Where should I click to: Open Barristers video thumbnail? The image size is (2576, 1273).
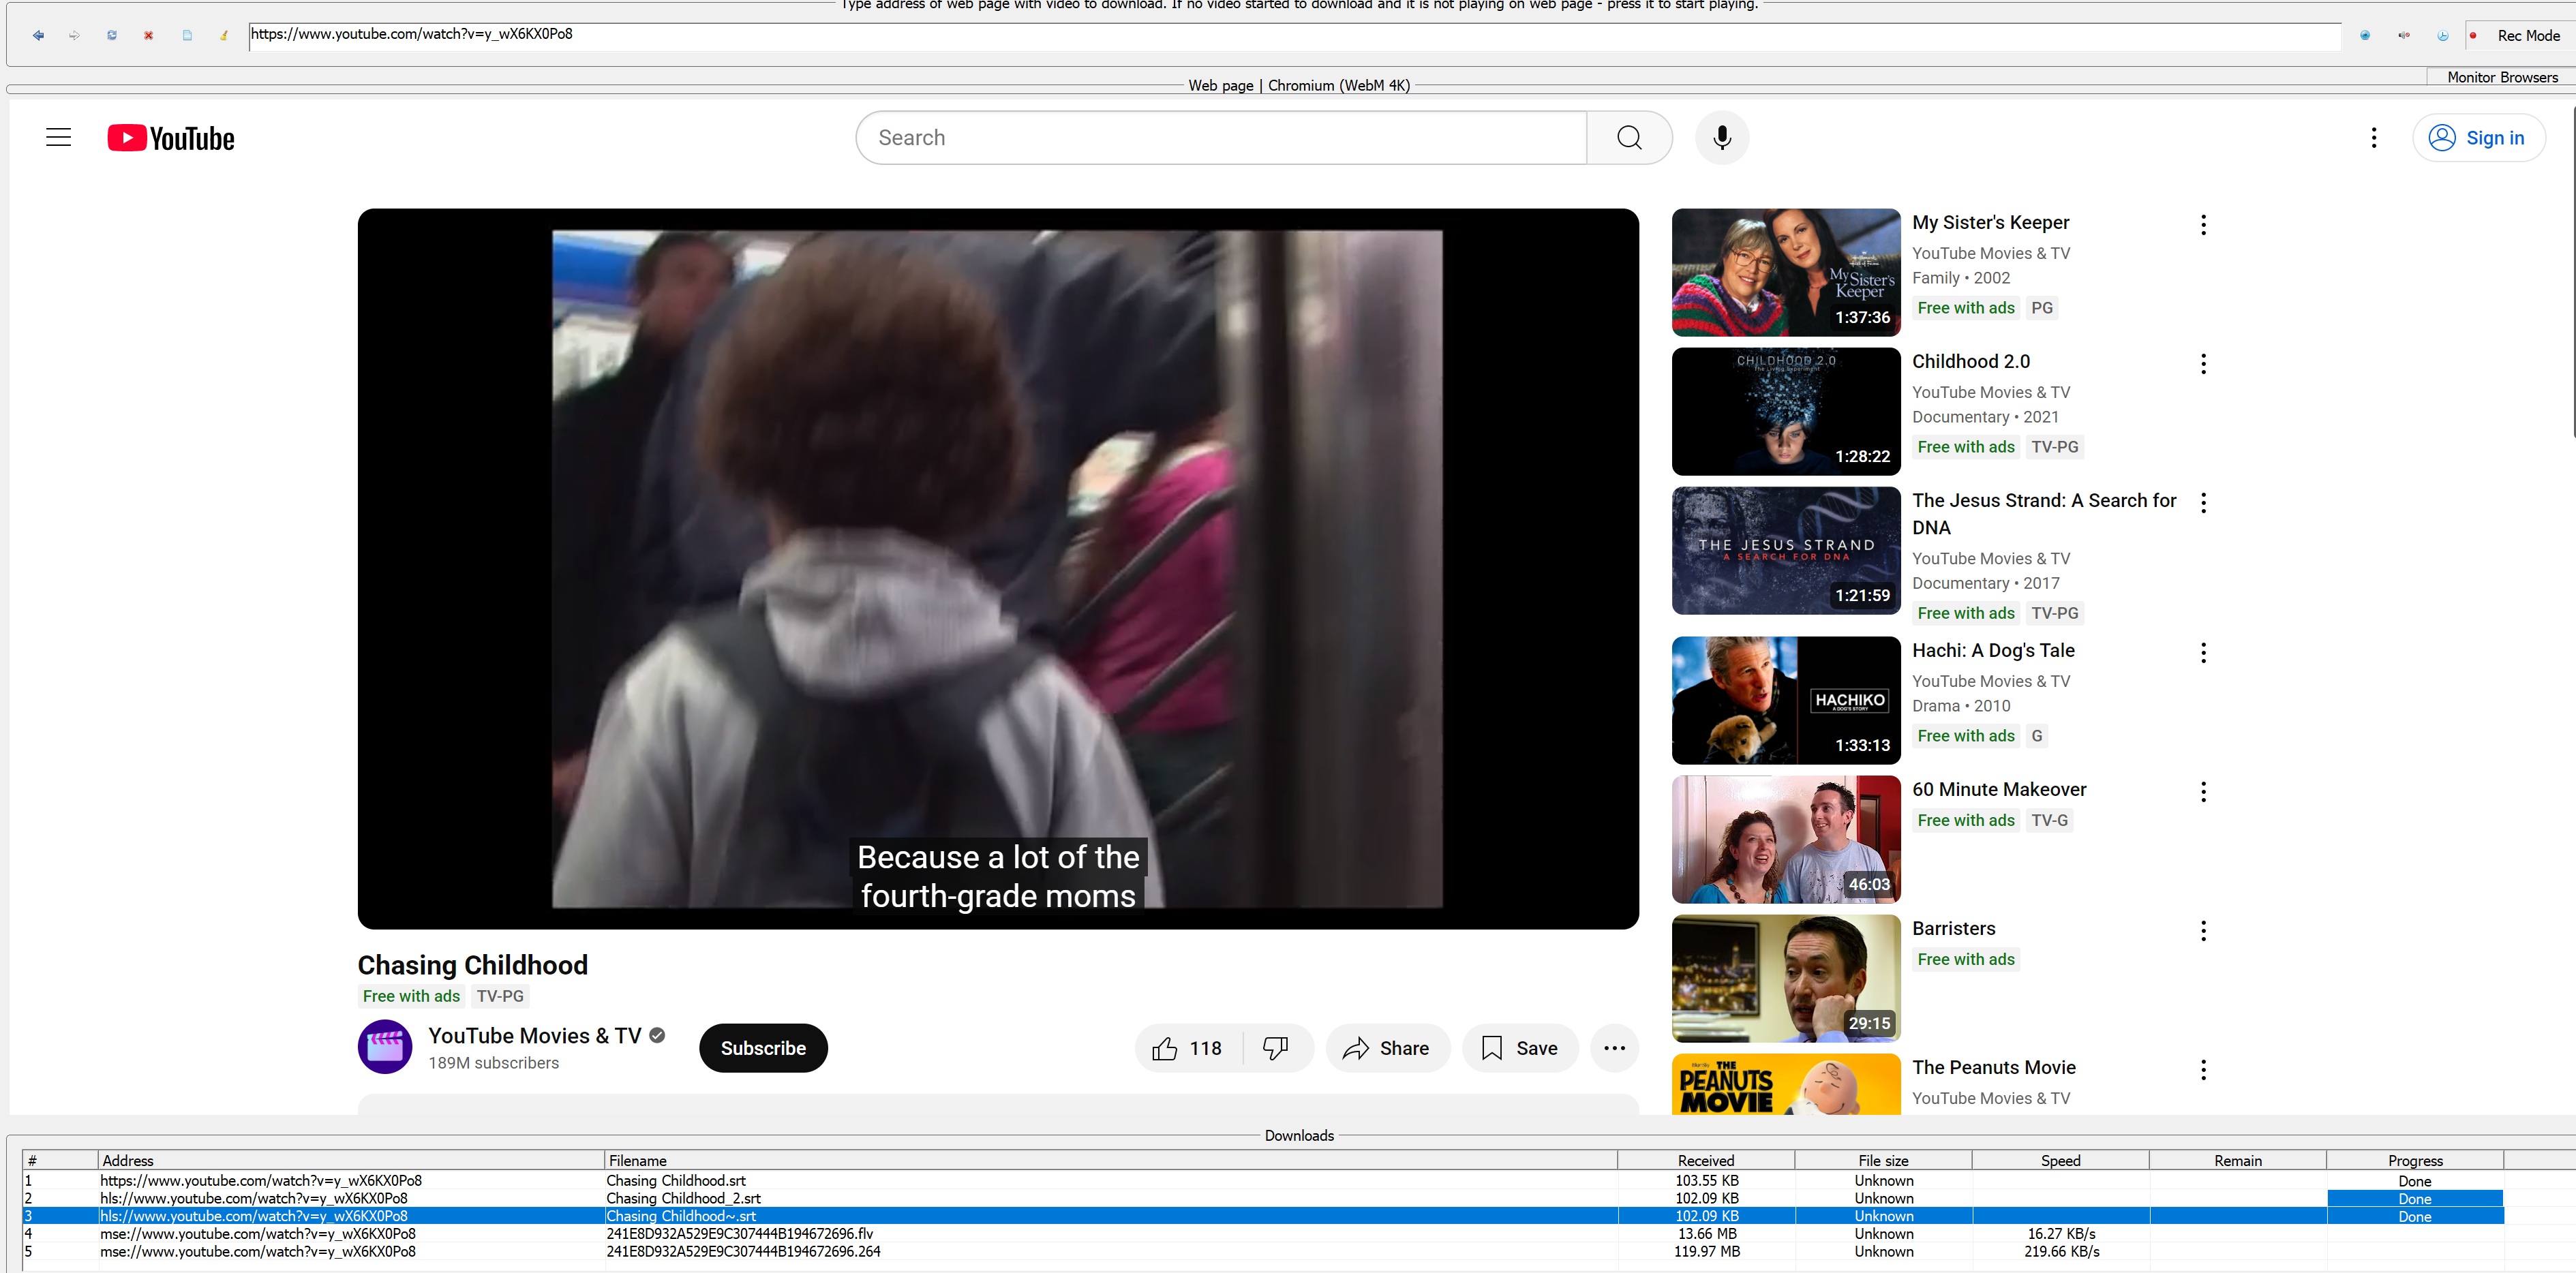coord(1786,978)
